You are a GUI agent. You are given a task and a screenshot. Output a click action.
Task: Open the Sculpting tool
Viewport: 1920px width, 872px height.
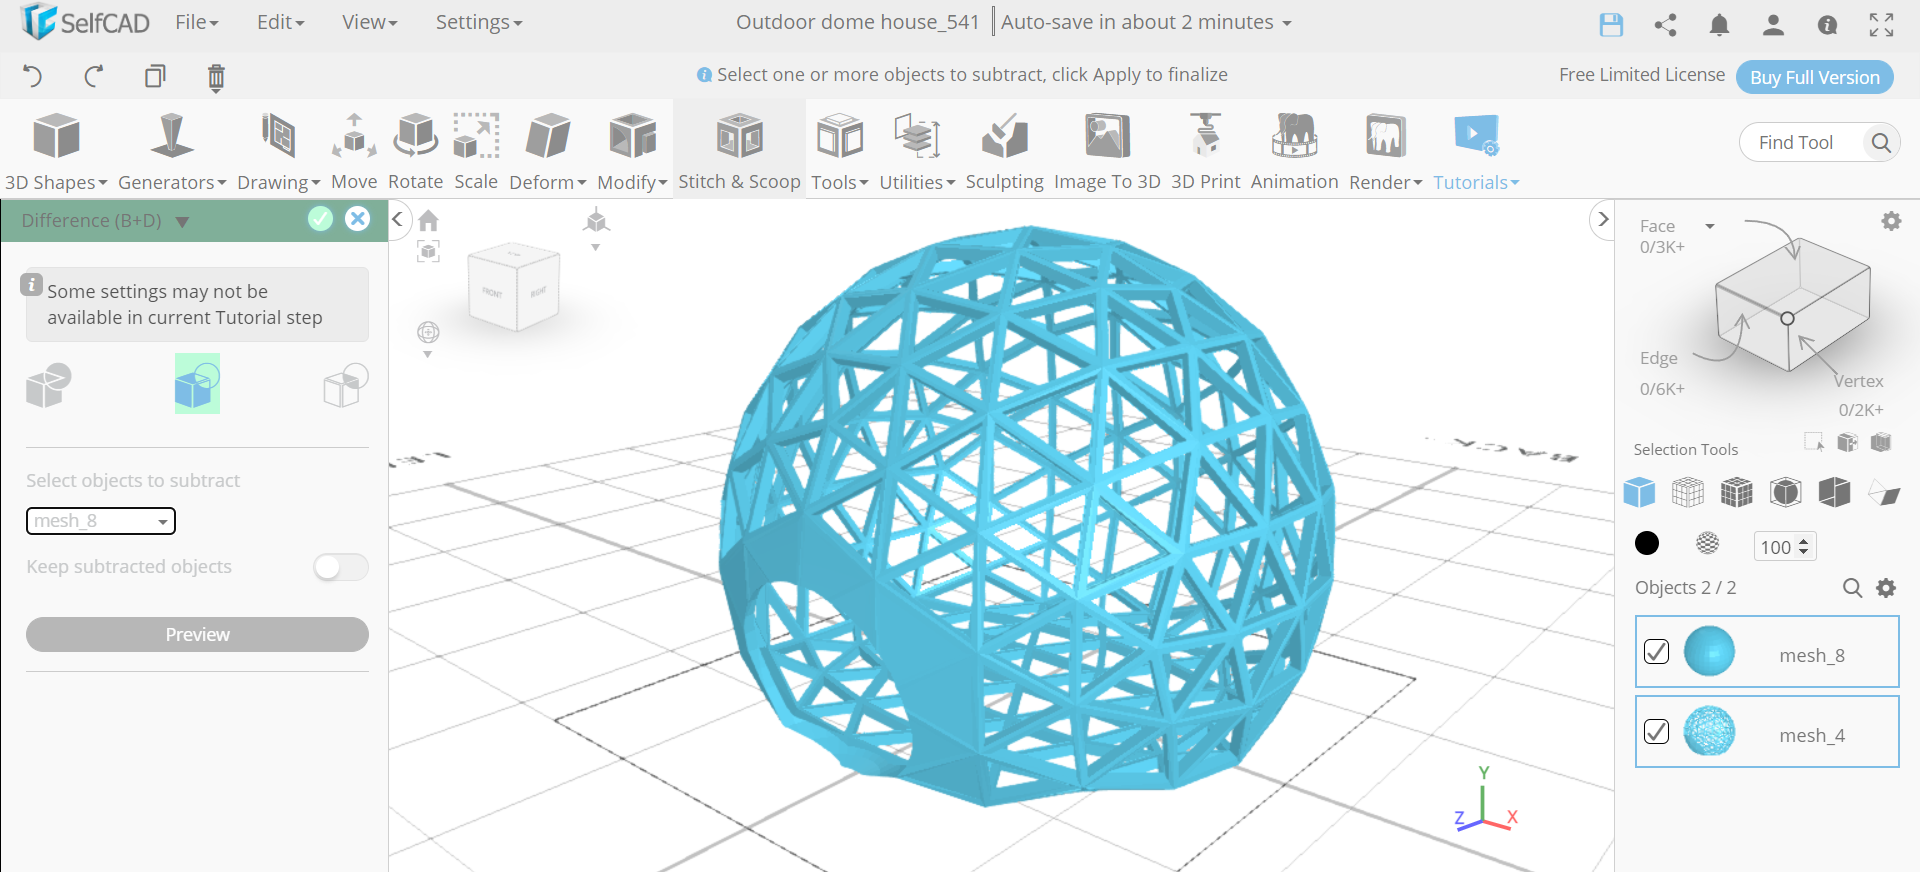coord(1004,151)
